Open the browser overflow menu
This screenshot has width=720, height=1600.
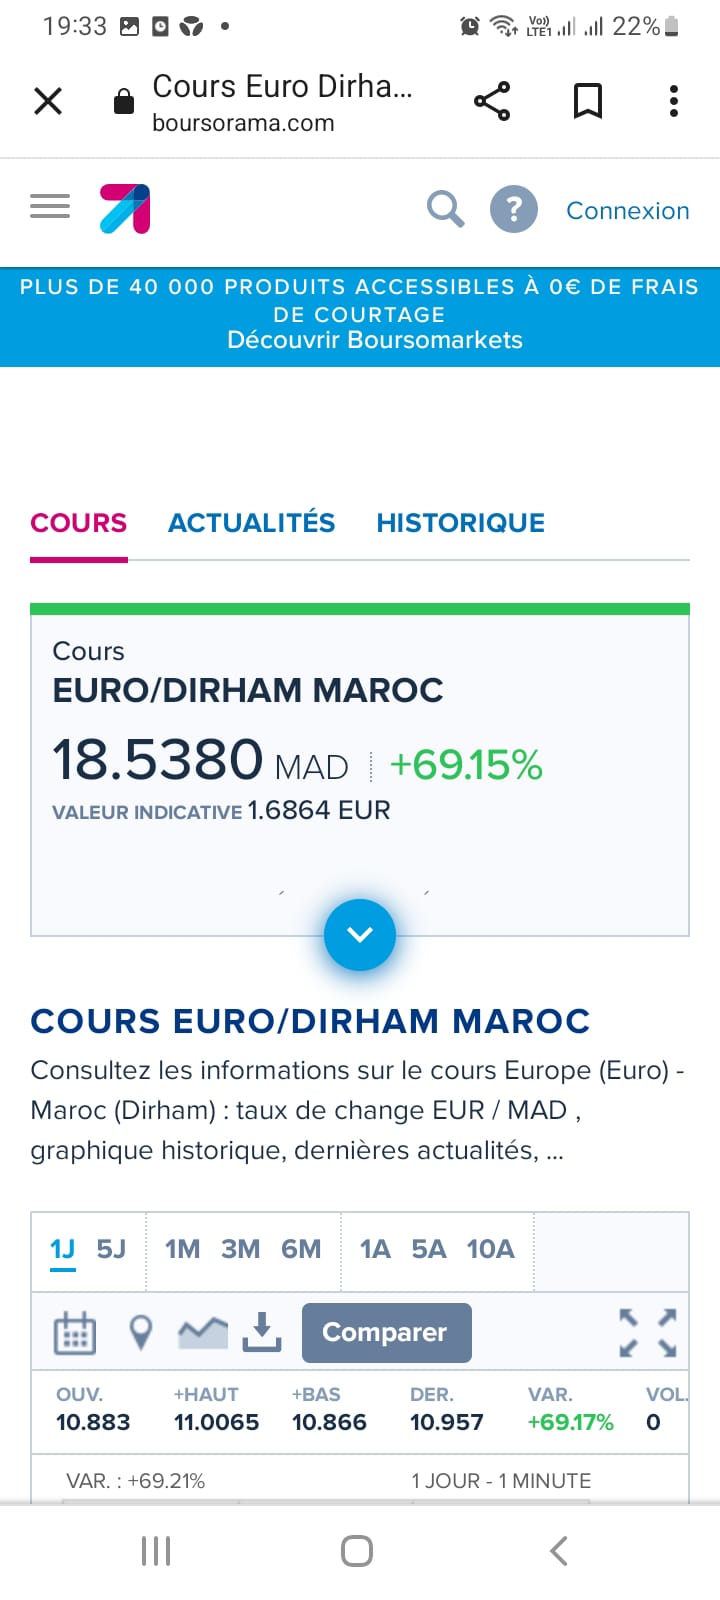[x=673, y=100]
